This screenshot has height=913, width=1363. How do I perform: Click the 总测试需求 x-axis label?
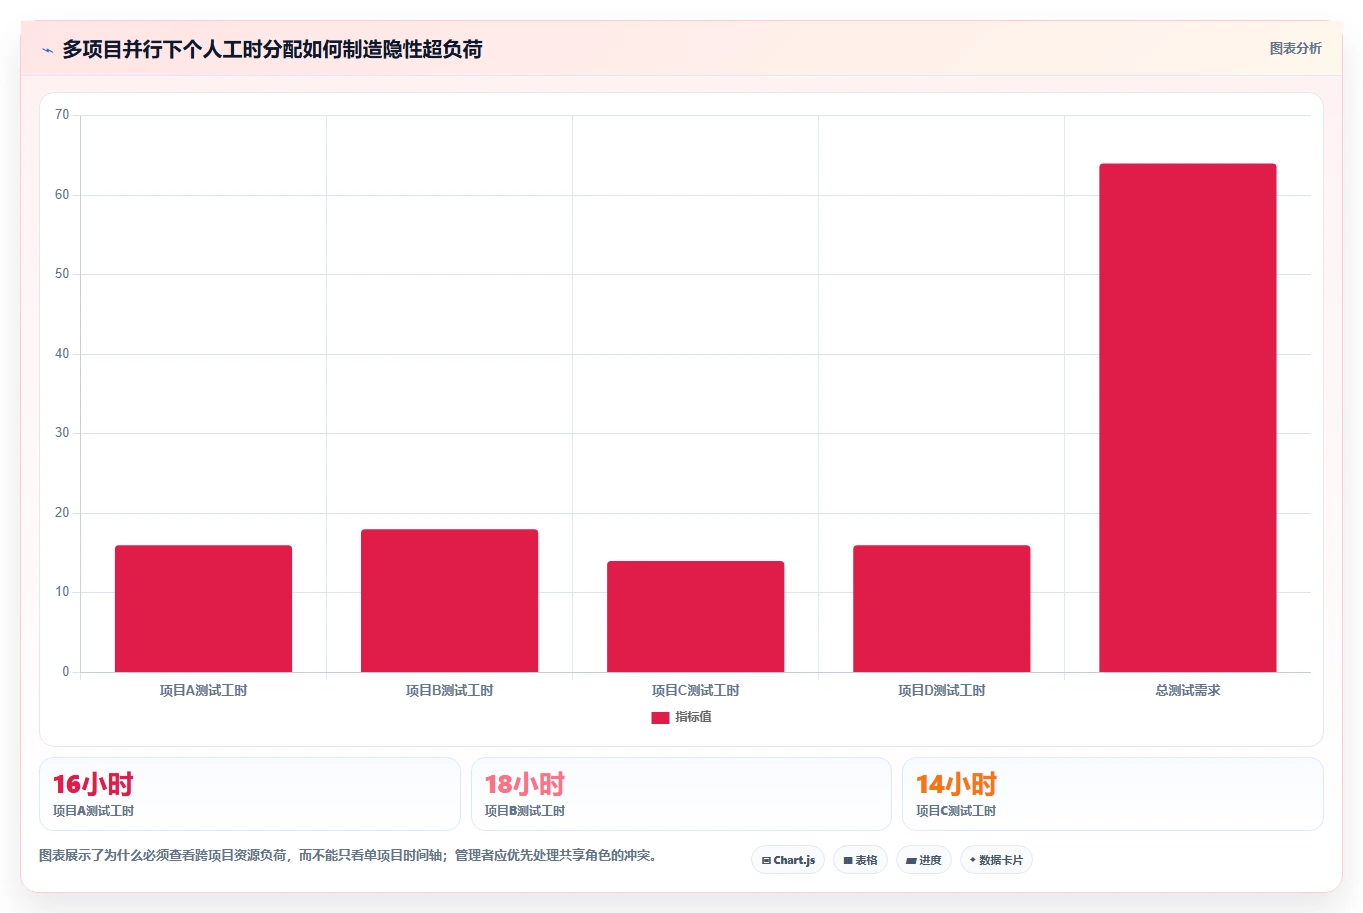(1187, 690)
